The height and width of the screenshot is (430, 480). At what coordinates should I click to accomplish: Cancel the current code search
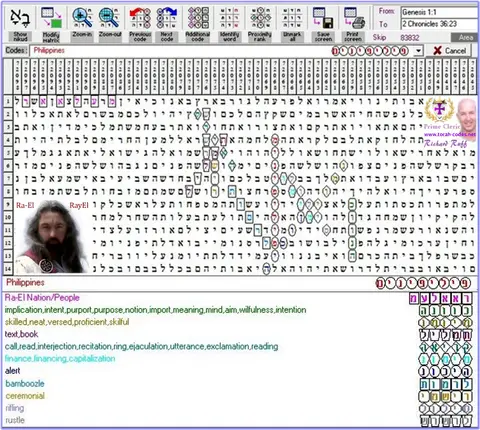pos(449,51)
